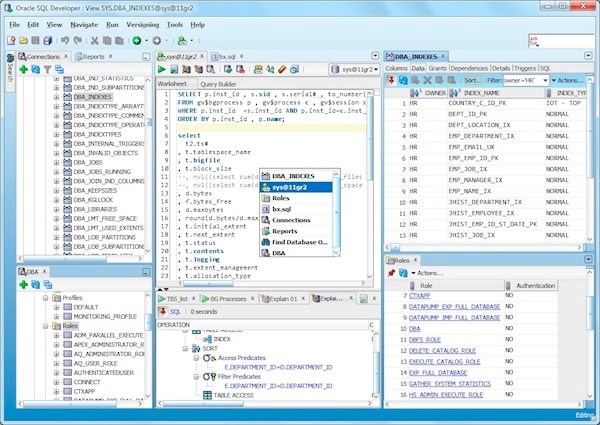The image size is (600, 425).
Task: Click the New Connection green plus icon
Action: 22,71
